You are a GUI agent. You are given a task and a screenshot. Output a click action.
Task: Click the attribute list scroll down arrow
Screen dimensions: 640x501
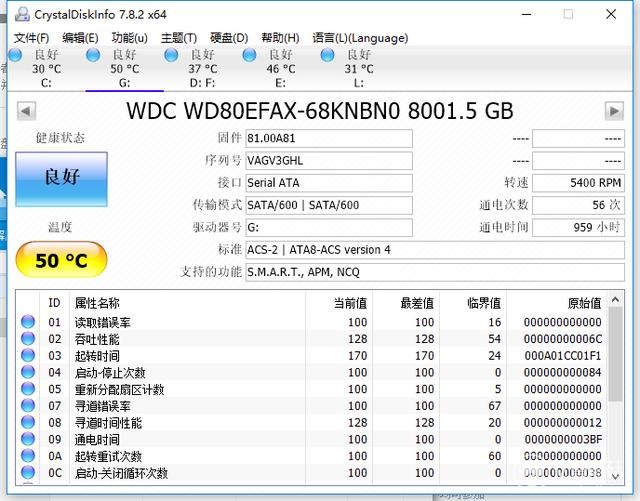(x=616, y=476)
